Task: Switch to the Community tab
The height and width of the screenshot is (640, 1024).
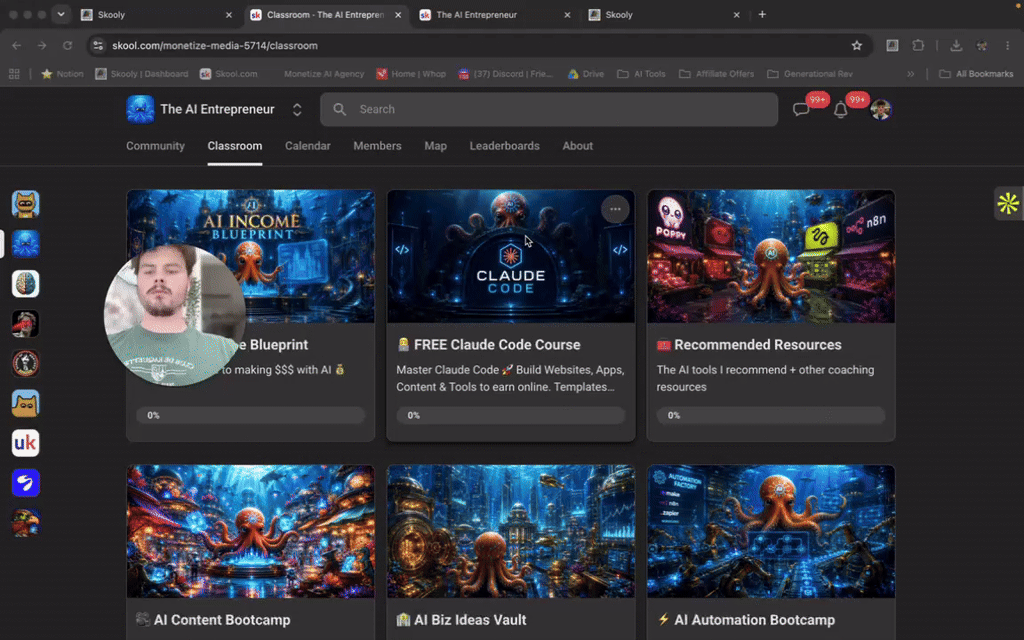Action: coord(155,146)
